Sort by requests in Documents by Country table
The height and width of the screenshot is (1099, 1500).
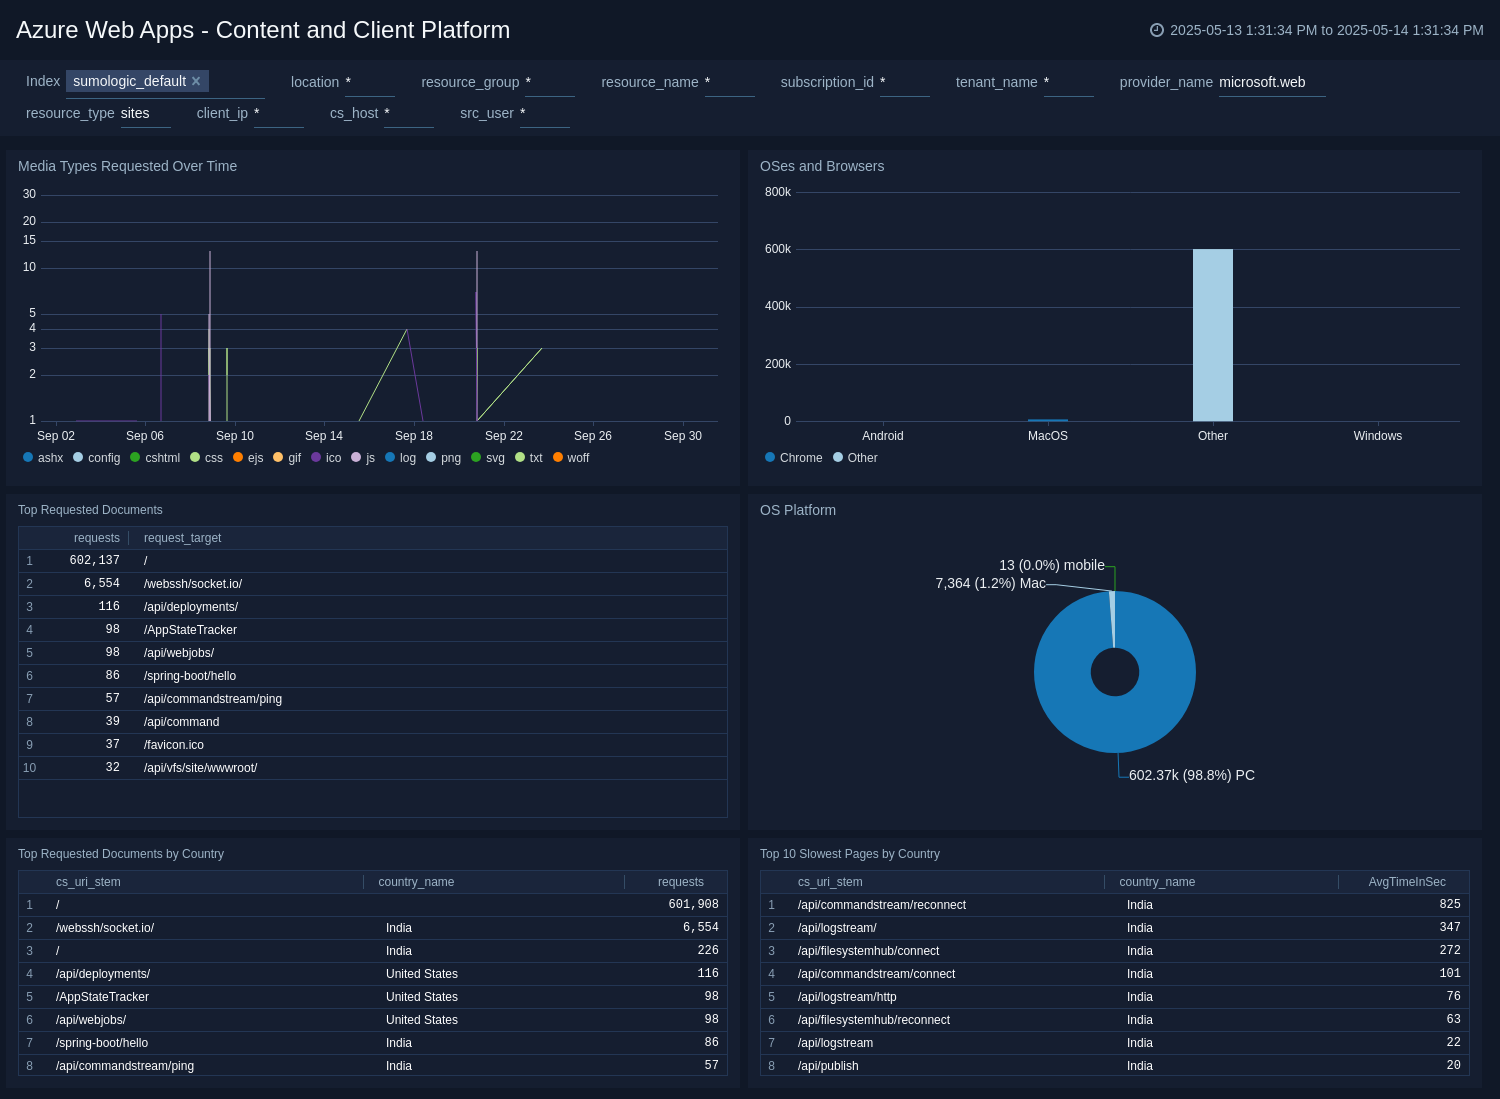pyautogui.click(x=681, y=882)
